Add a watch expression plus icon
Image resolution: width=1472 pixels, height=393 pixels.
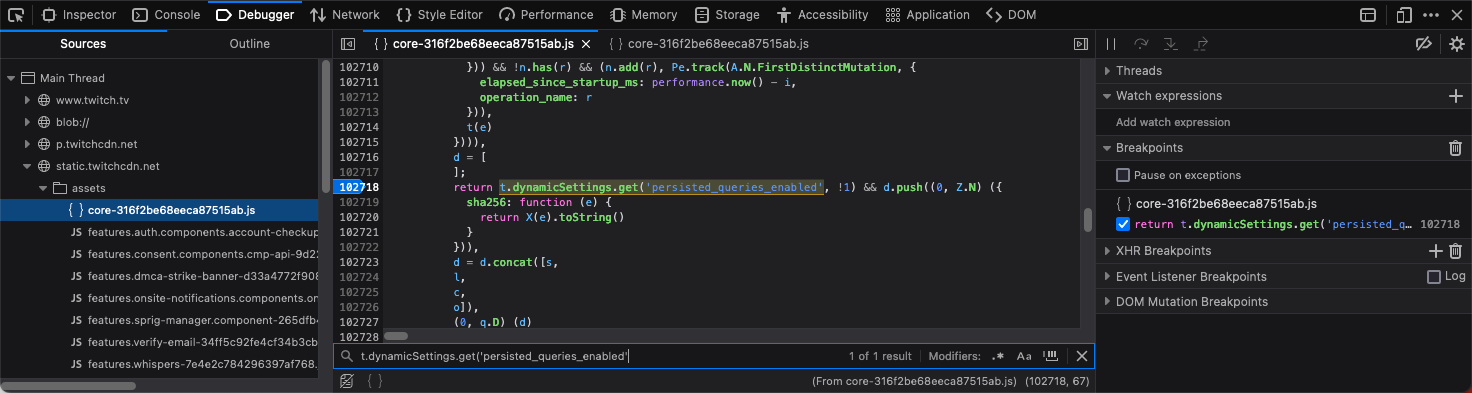pos(1456,96)
